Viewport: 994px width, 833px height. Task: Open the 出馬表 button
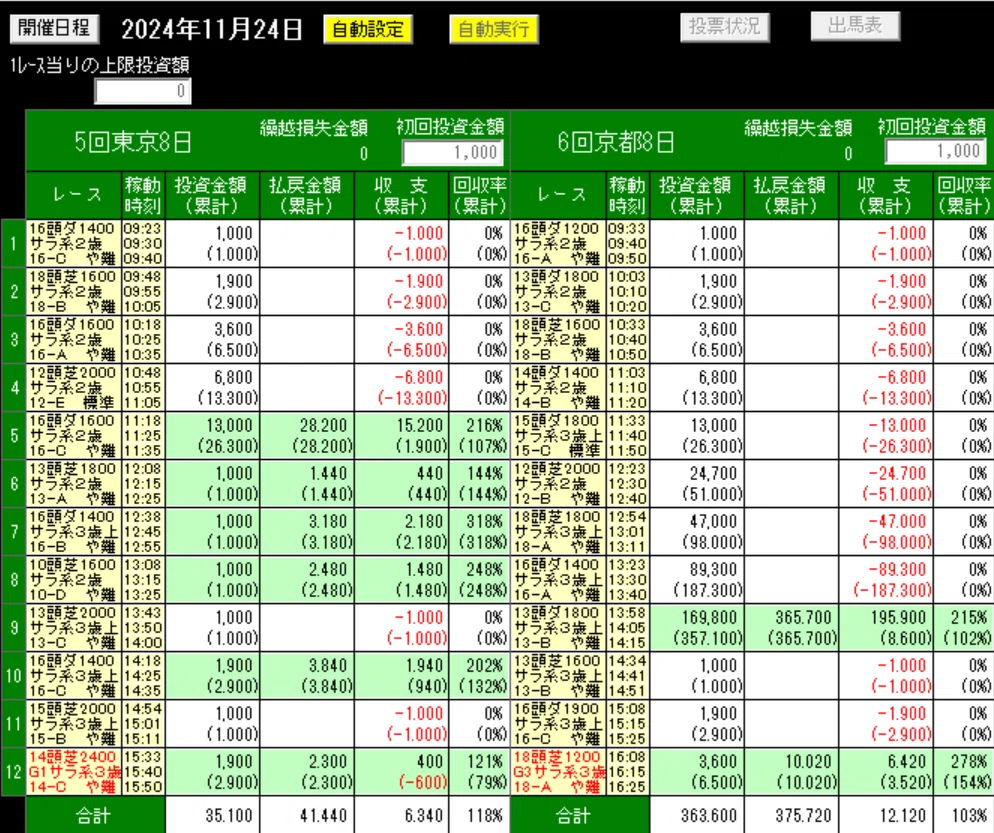pos(855,26)
